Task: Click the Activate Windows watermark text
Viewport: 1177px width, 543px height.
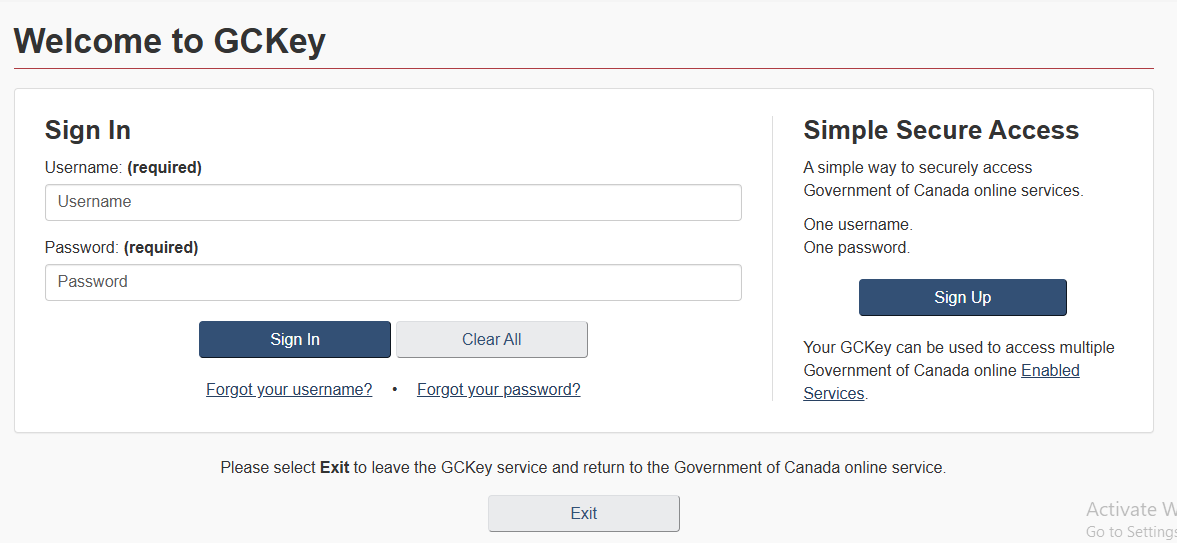Action: coord(1130,510)
